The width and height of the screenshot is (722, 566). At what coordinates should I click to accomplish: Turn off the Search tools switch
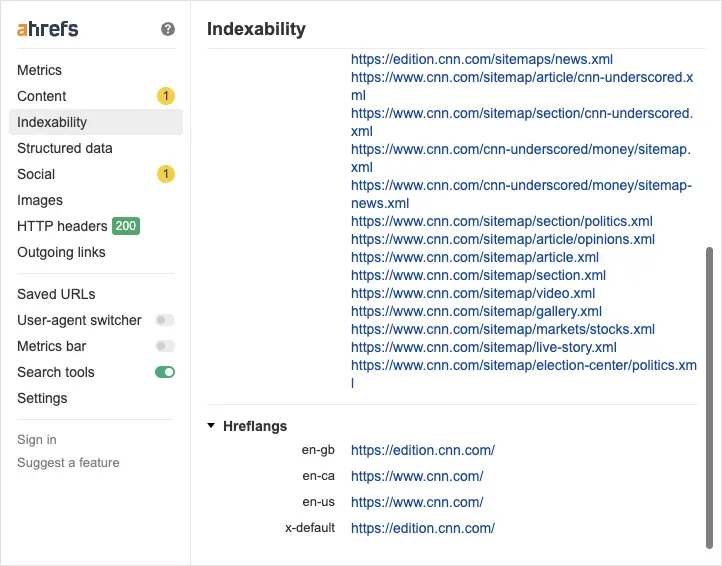point(165,372)
